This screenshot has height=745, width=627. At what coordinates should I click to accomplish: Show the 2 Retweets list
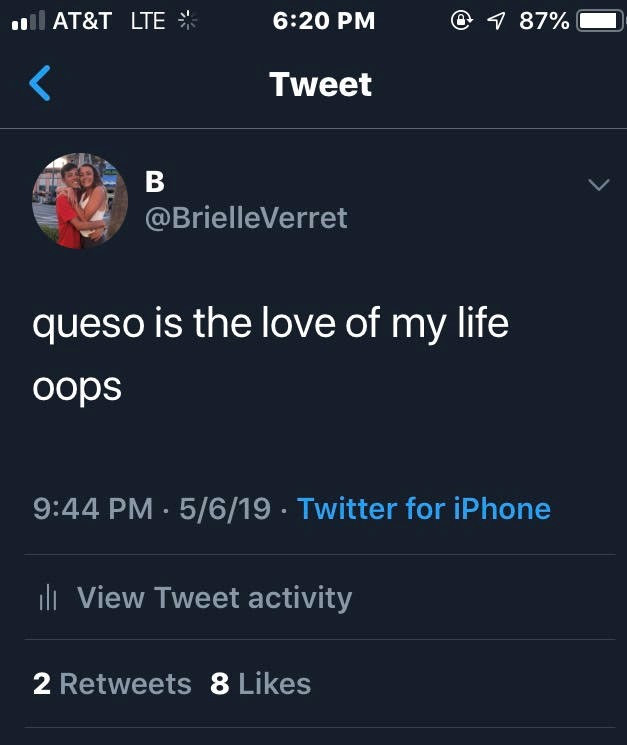(112, 684)
